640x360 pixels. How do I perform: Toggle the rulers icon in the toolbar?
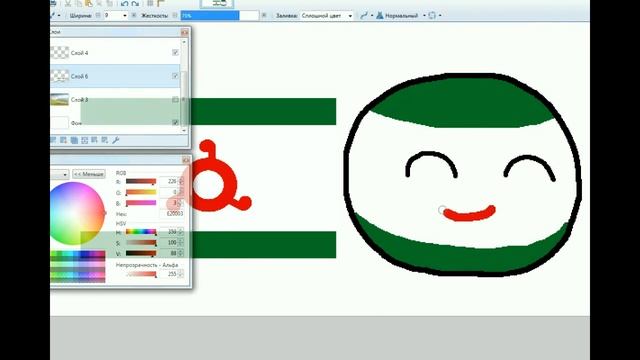[x=161, y=3]
